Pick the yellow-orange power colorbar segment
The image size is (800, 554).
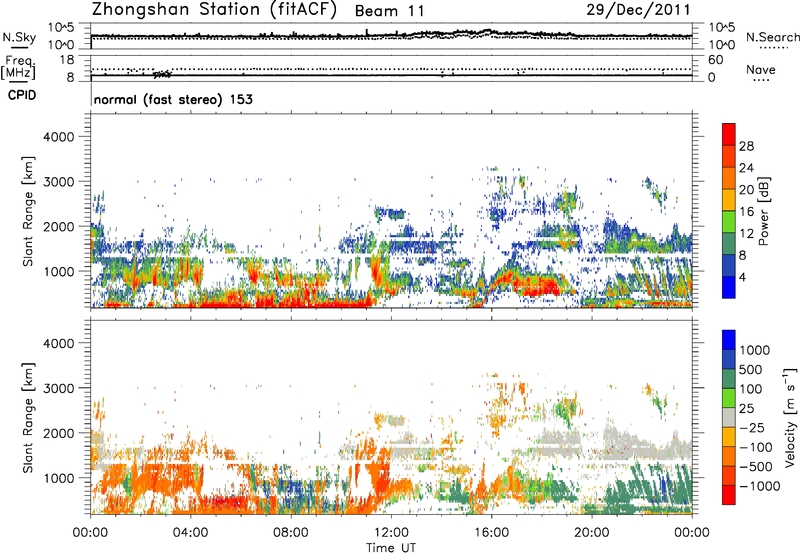pyautogui.click(x=729, y=200)
